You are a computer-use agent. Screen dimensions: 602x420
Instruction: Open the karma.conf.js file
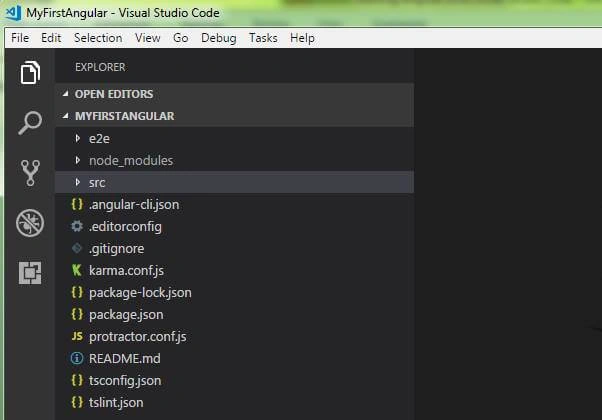[126, 271]
